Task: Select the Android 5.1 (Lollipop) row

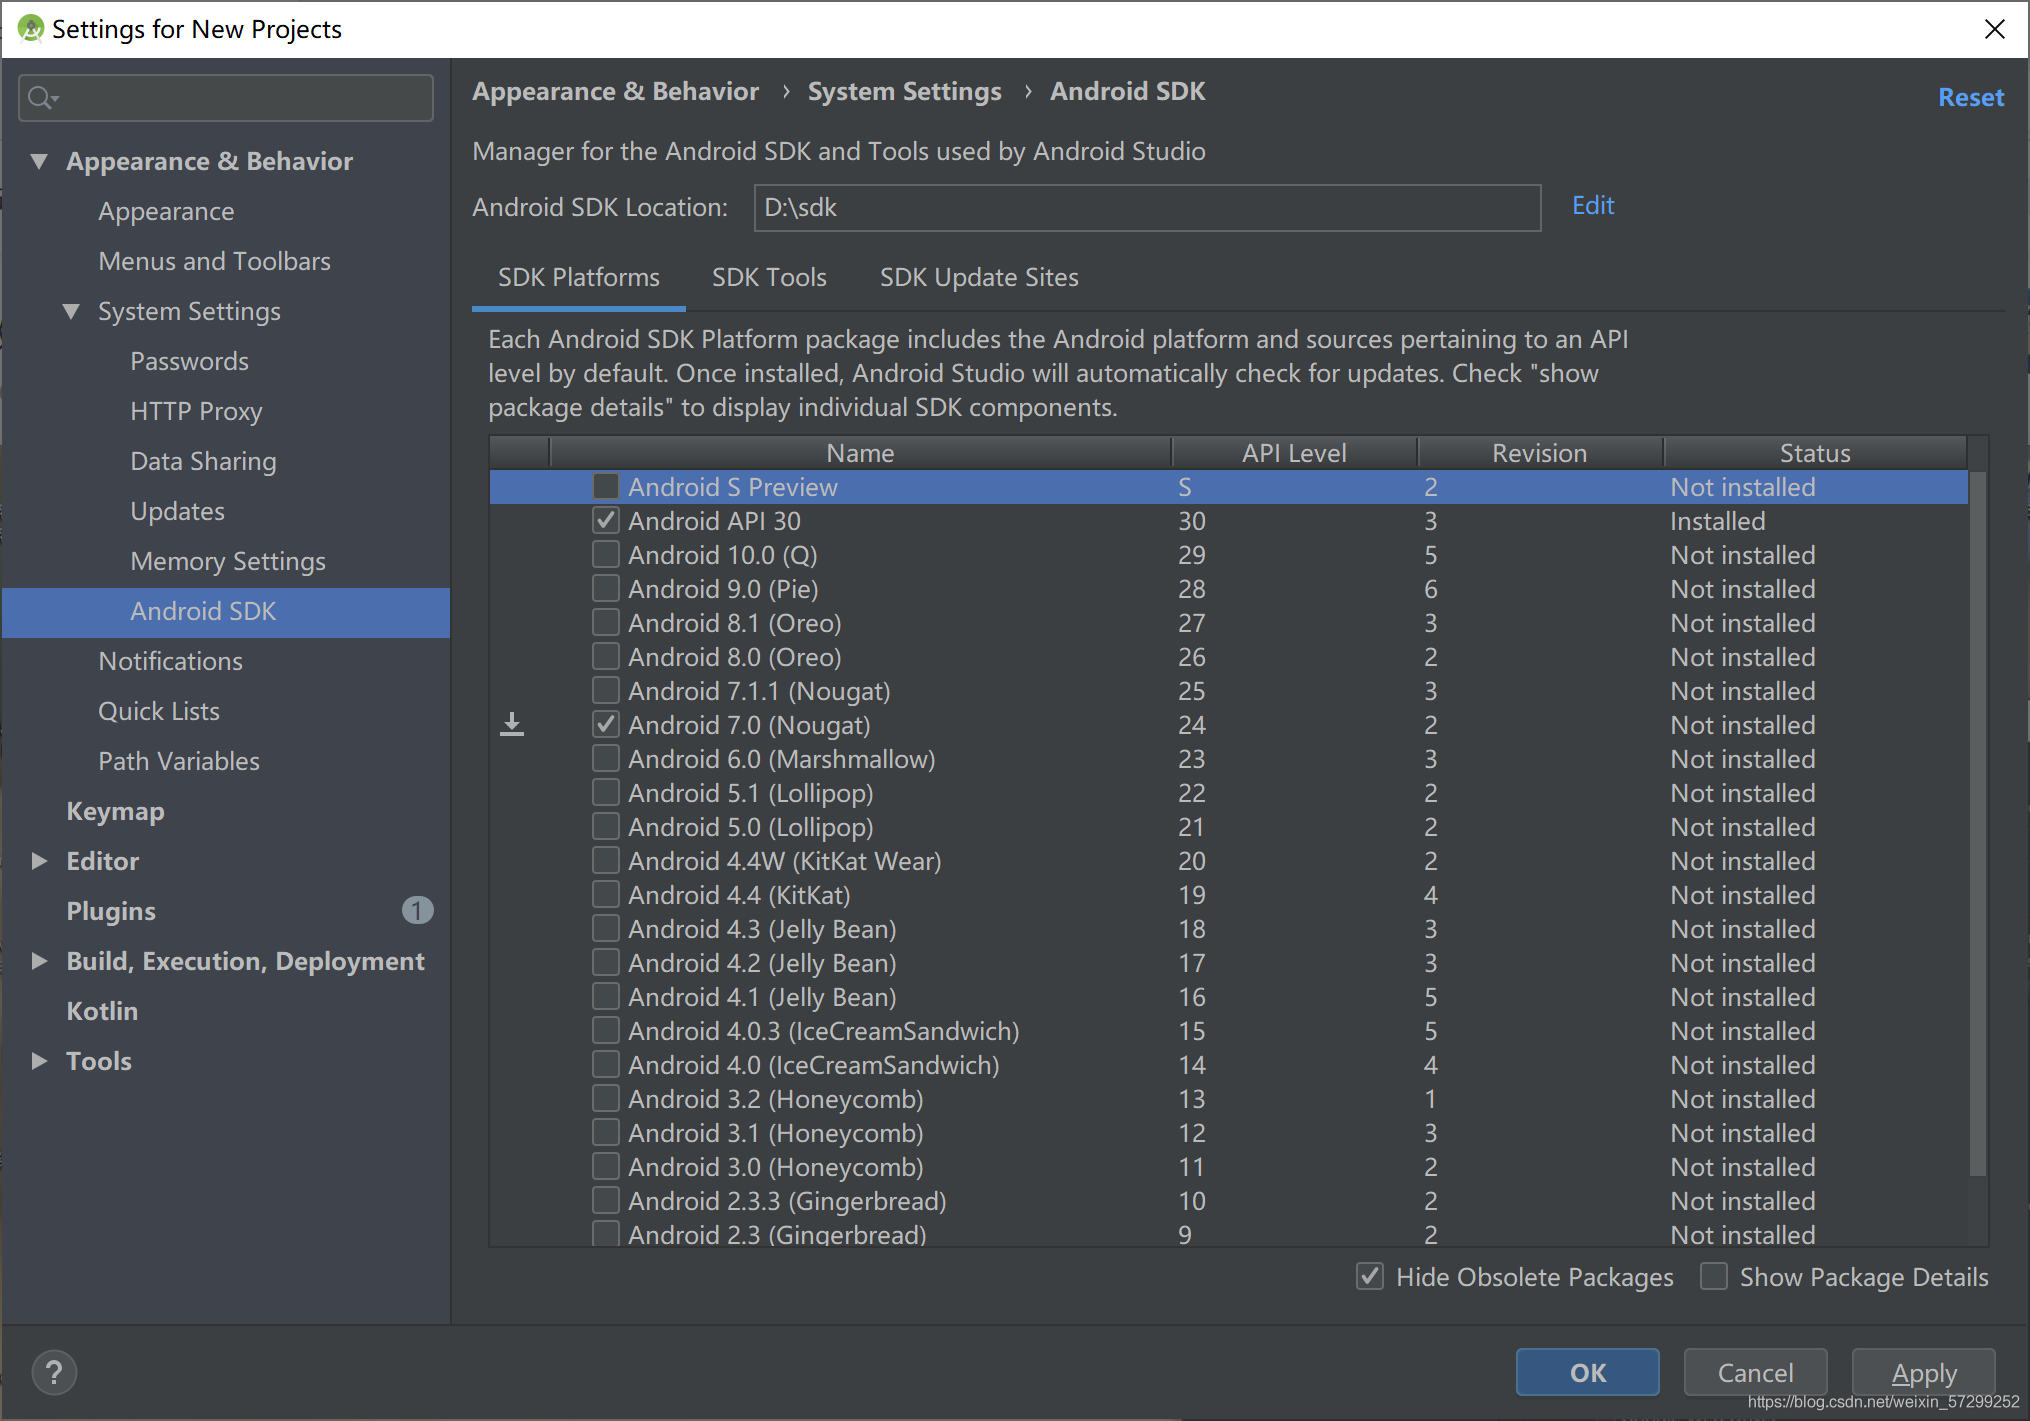Action: pyautogui.click(x=1228, y=793)
